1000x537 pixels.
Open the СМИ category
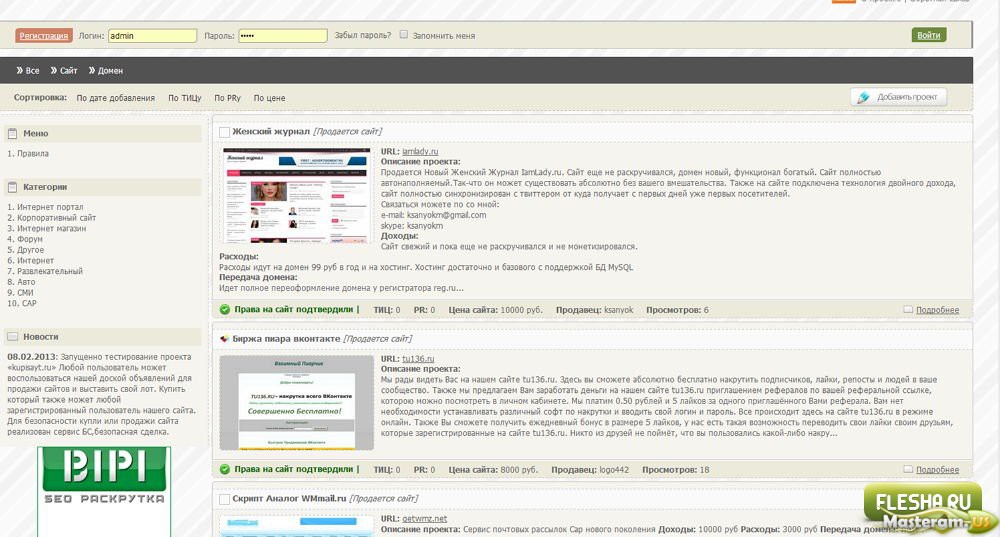[26, 293]
